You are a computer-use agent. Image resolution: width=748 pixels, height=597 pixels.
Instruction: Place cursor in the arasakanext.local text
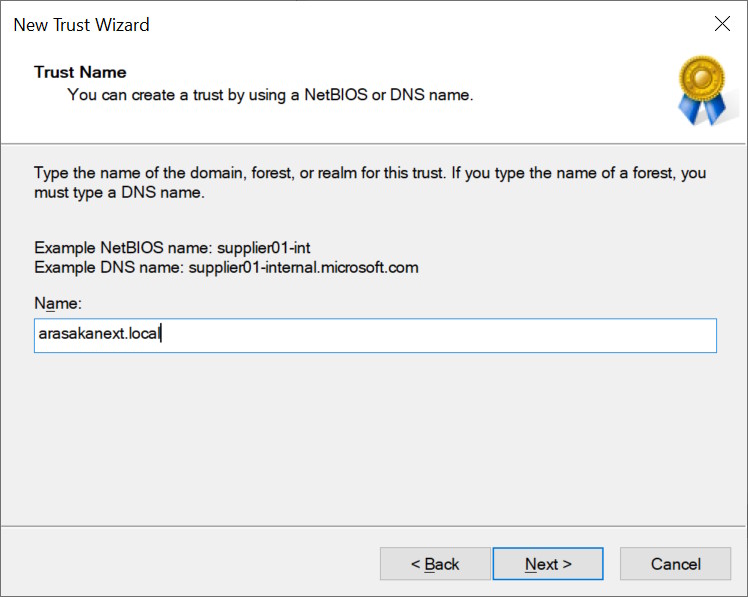[x=98, y=336]
